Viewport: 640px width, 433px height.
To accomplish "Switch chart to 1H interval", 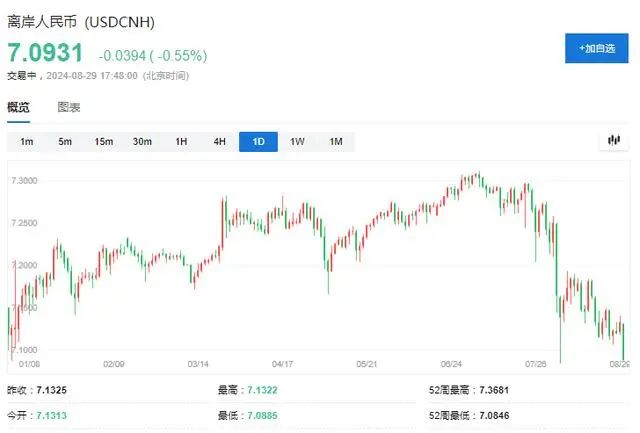I will coord(181,142).
